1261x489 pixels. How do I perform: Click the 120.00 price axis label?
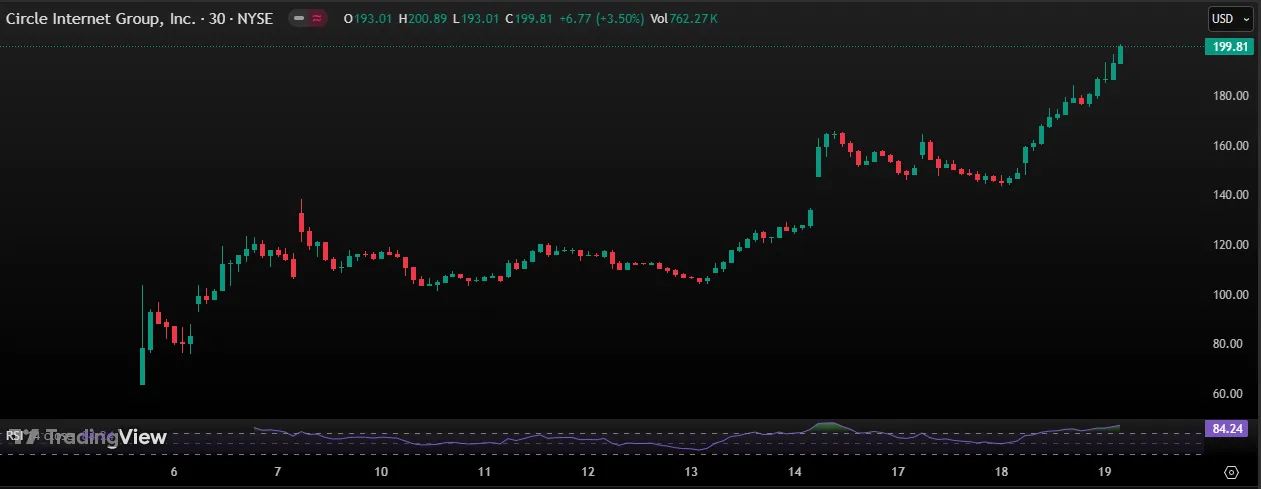[1229, 245]
